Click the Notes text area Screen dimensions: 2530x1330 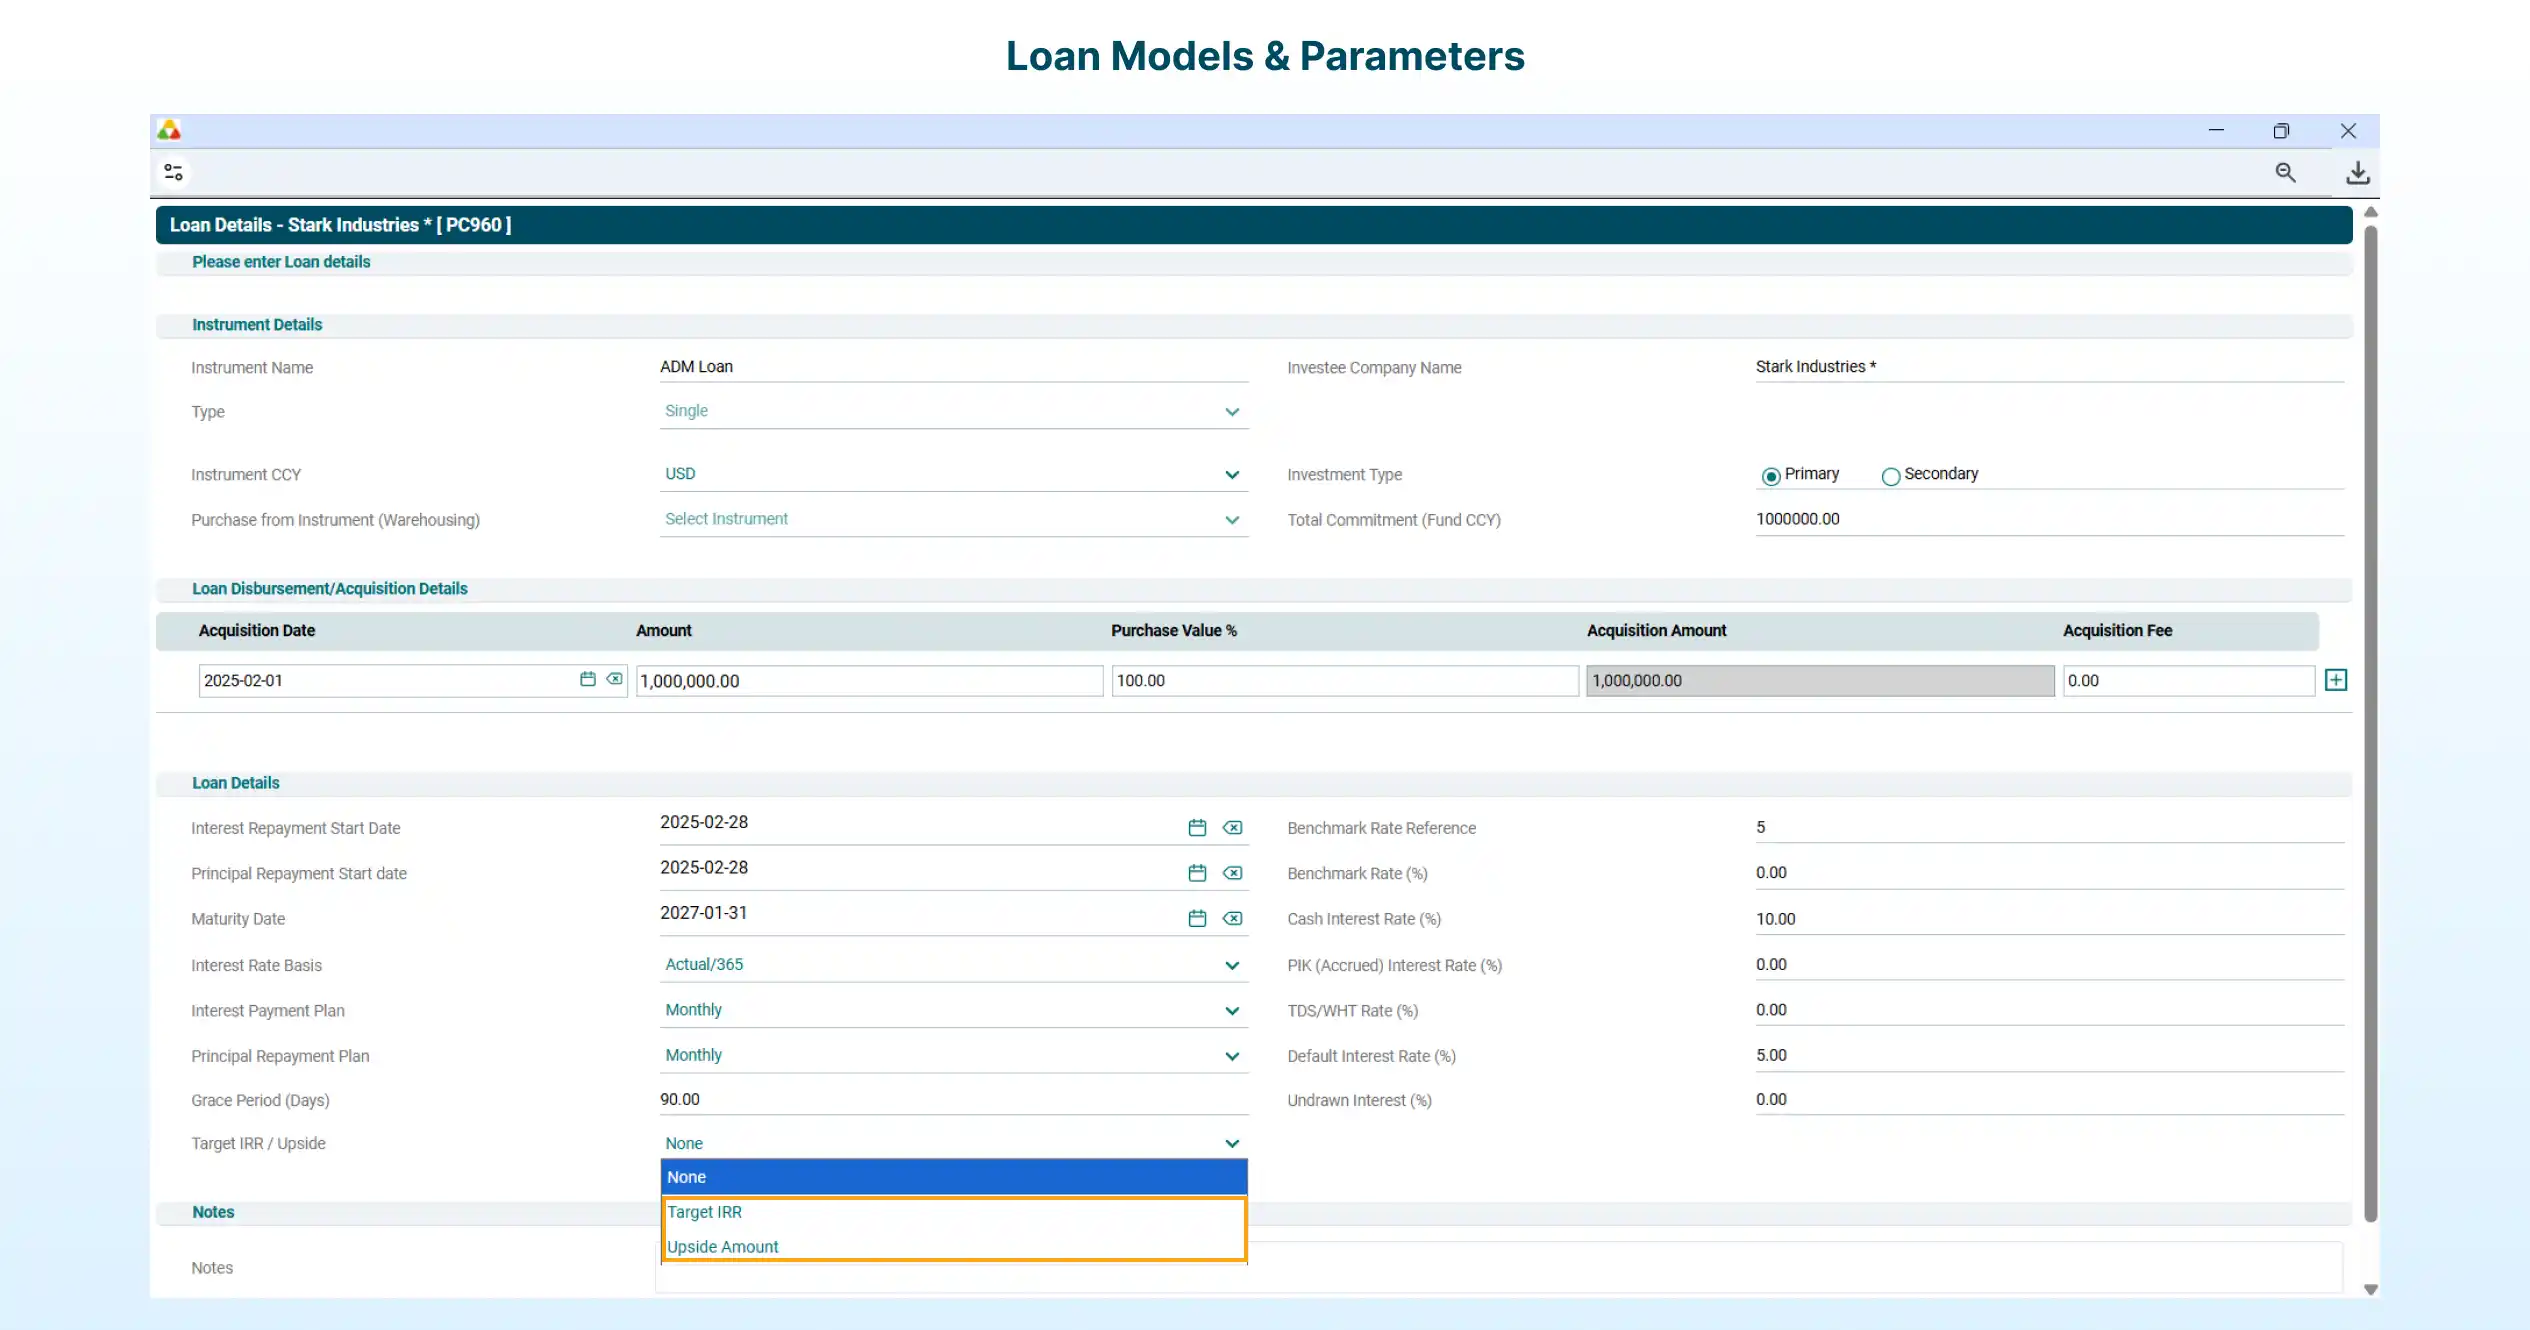click(1498, 1267)
